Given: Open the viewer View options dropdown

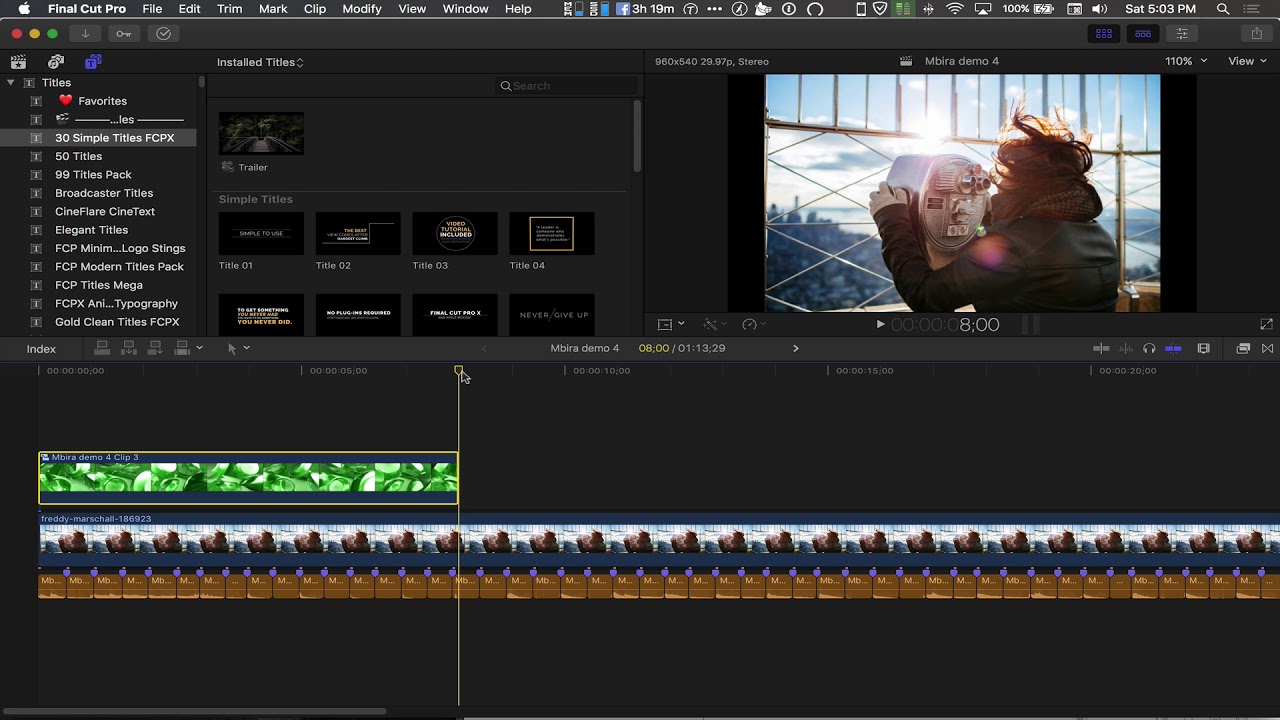Looking at the screenshot, I should (x=1248, y=61).
